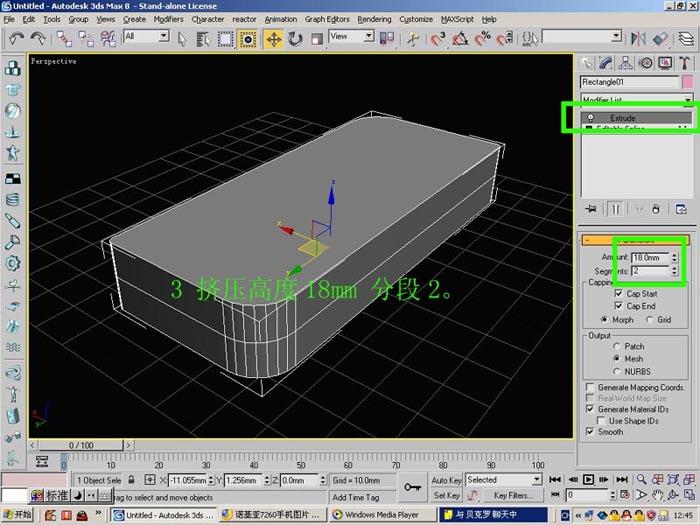Click the X coordinate spinner arrows
Image resolution: width=700 pixels, height=525 pixels.
(x=211, y=480)
